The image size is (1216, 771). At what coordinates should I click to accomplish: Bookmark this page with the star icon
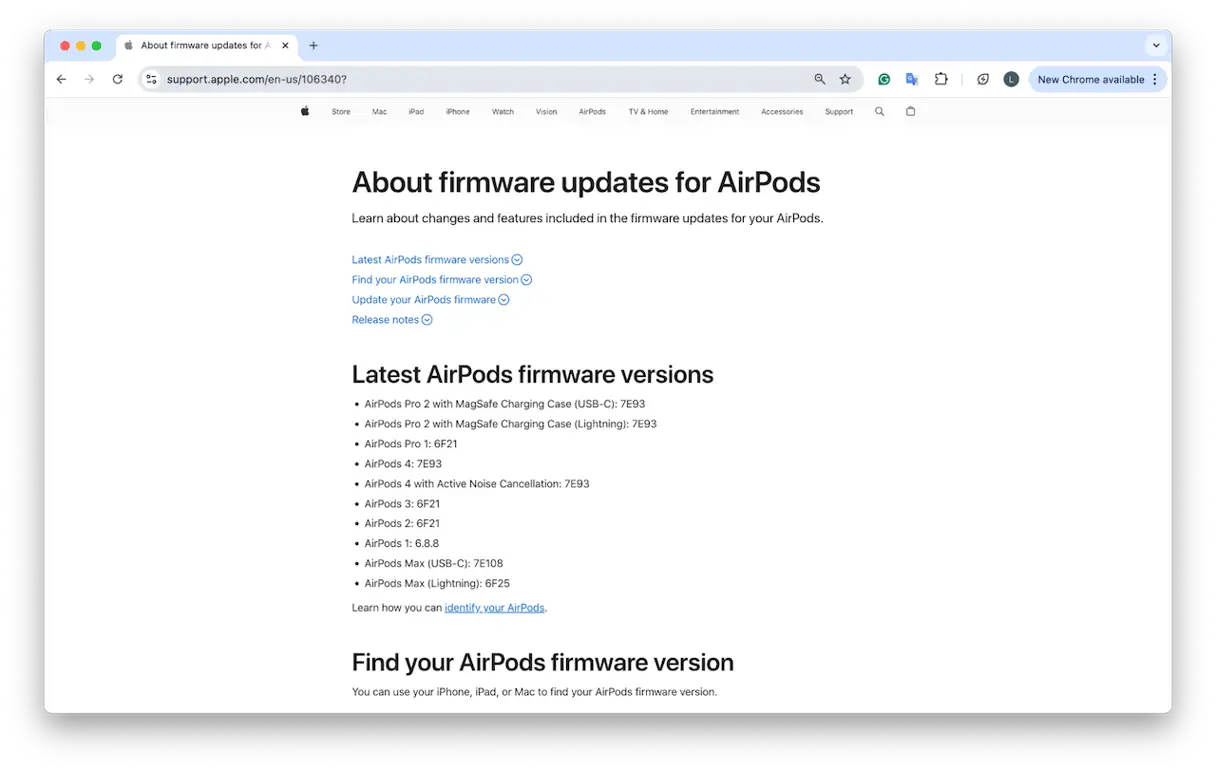click(x=845, y=79)
